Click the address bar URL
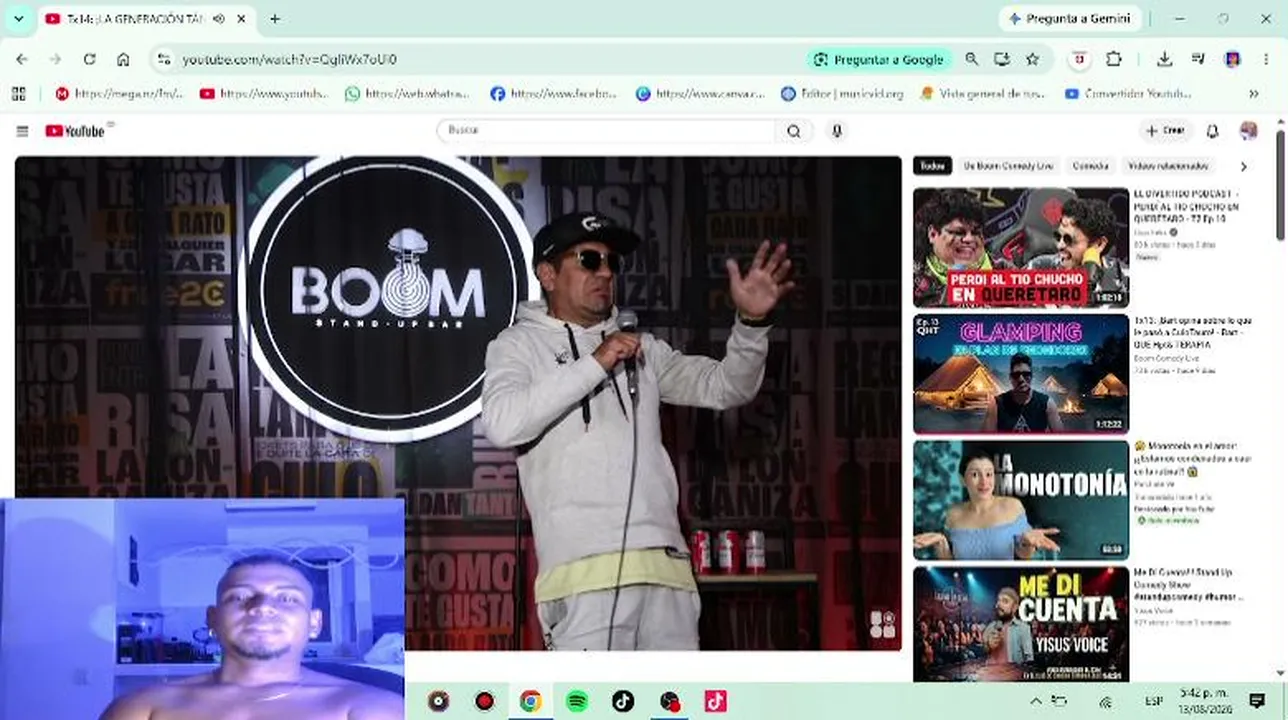 point(289,60)
